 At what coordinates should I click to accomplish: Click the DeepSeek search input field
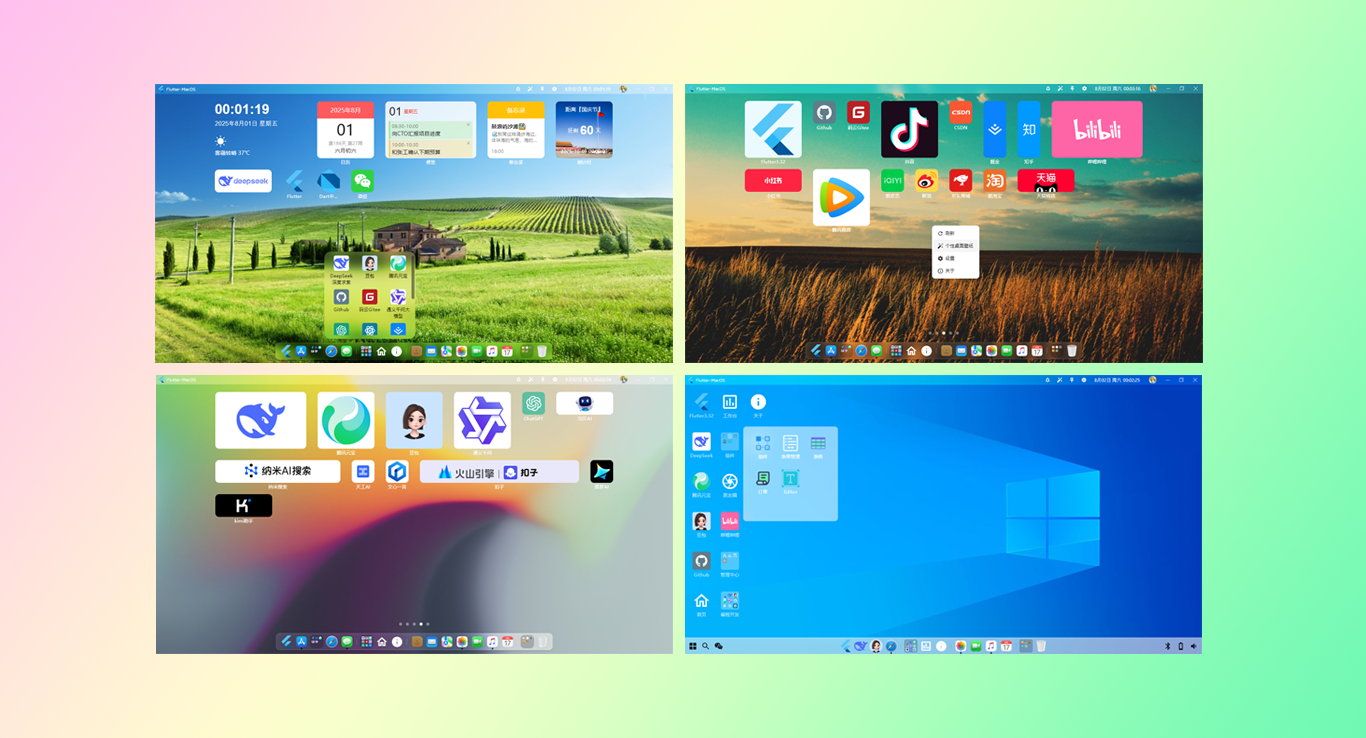(243, 180)
